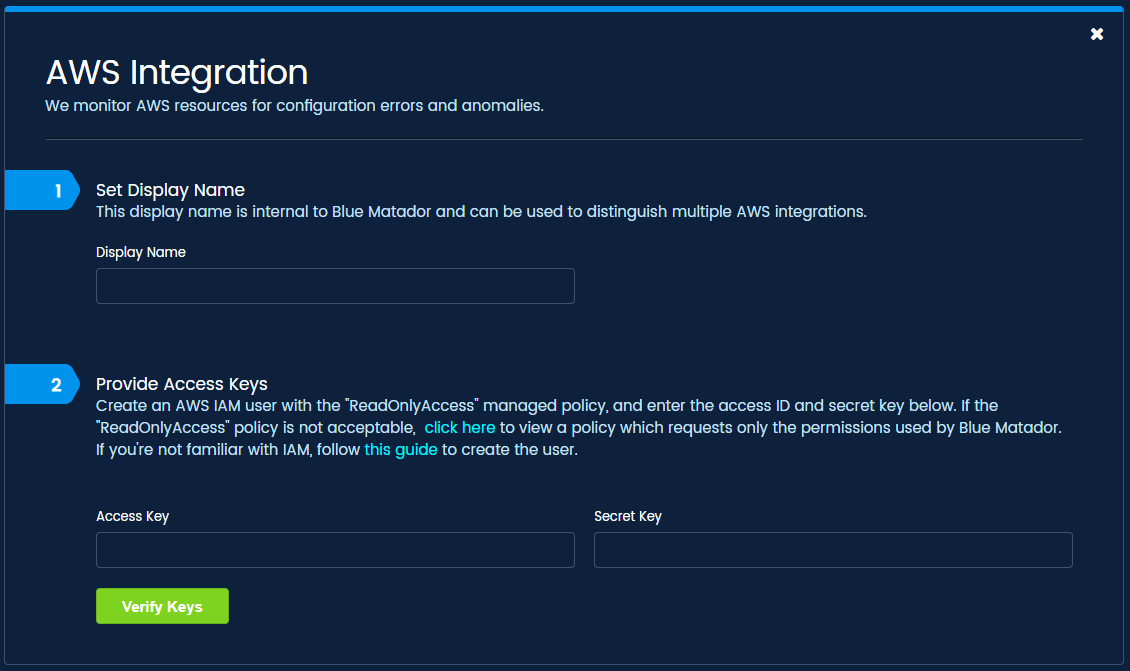Click the display name helper text
1130x671 pixels.
click(x=481, y=211)
